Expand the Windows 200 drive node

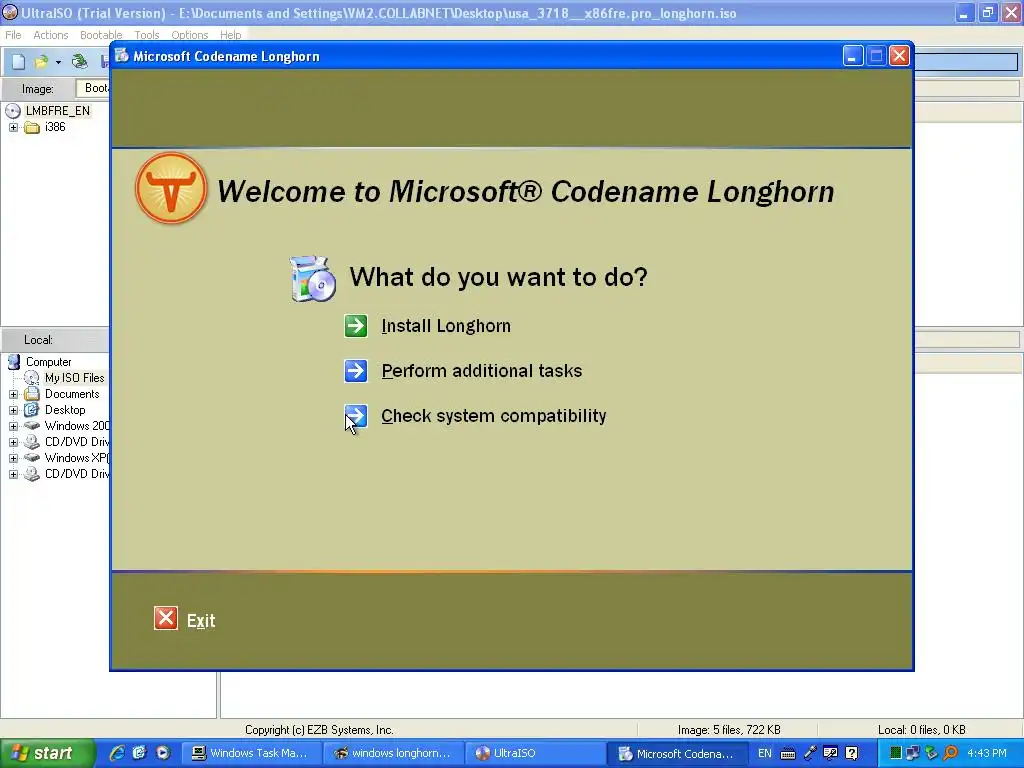pos(13,426)
